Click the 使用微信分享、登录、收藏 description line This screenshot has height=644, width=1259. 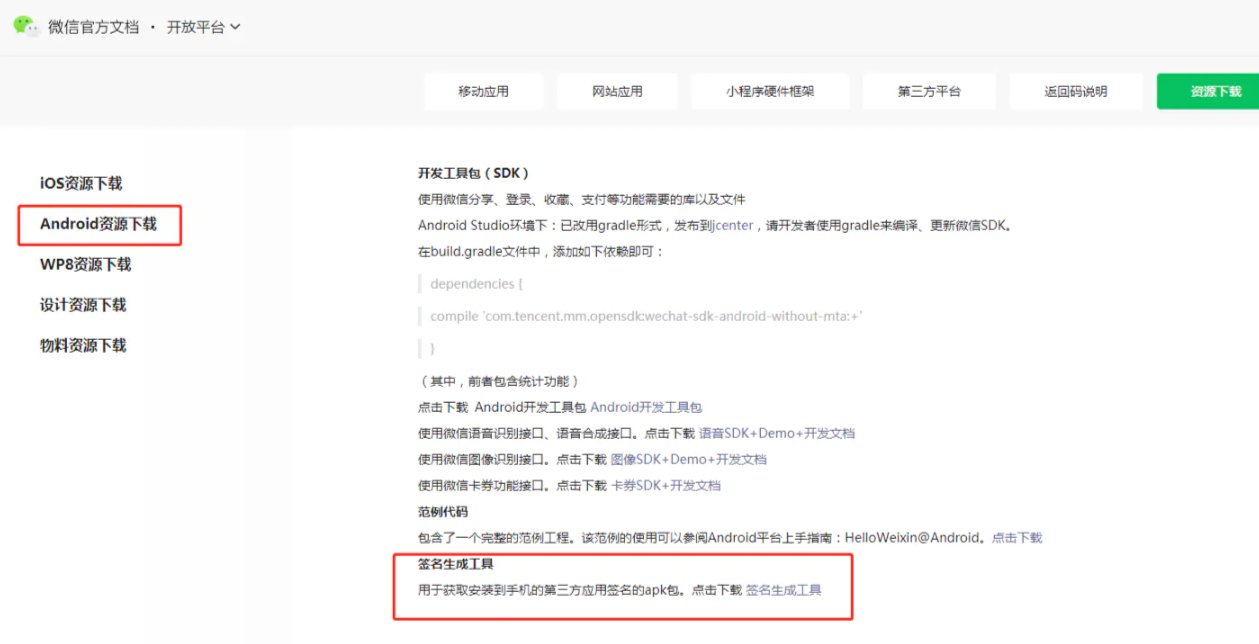pos(582,199)
